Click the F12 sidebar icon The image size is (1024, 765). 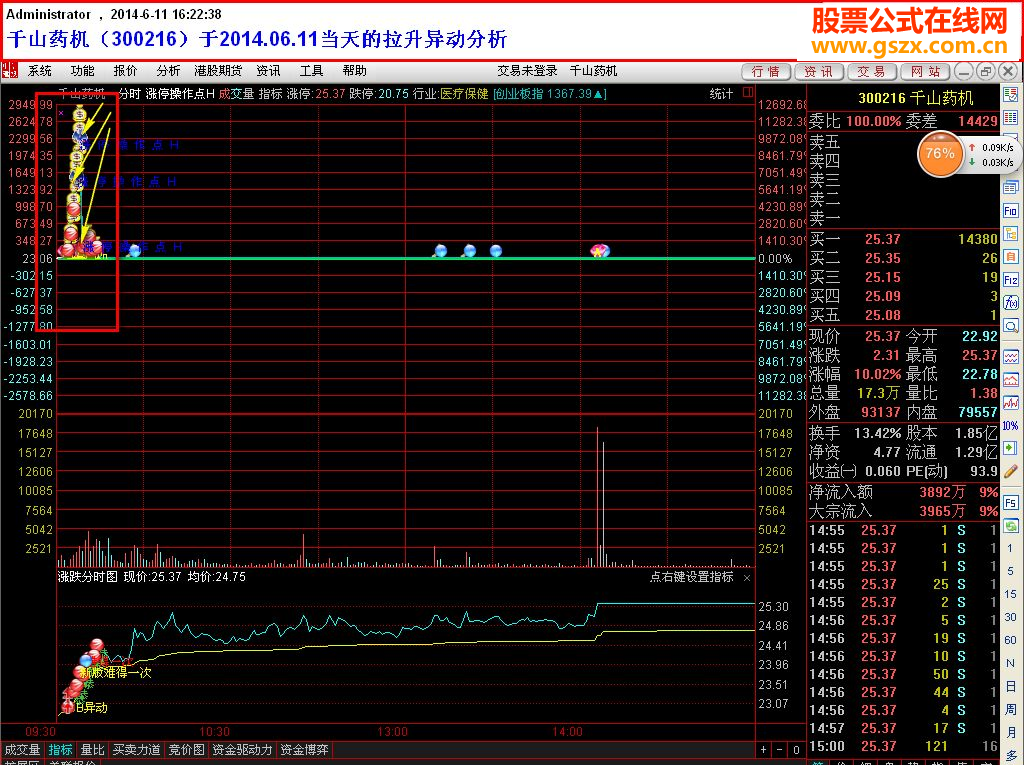point(1010,280)
